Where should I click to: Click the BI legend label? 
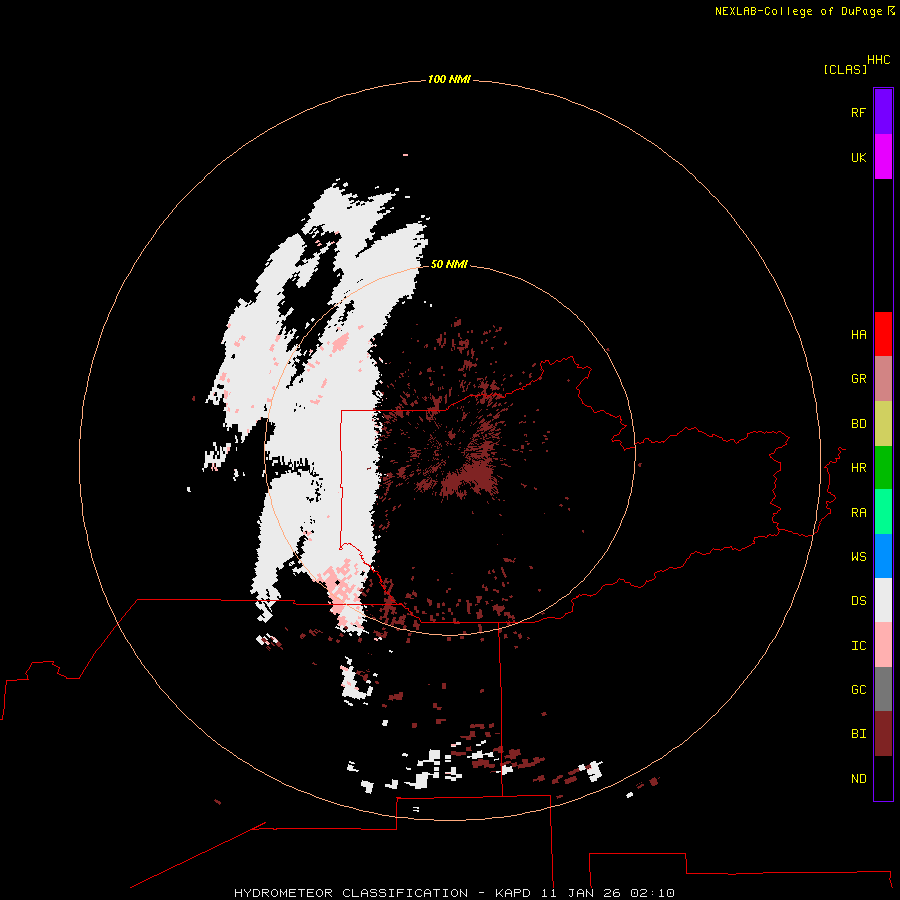[x=858, y=734]
